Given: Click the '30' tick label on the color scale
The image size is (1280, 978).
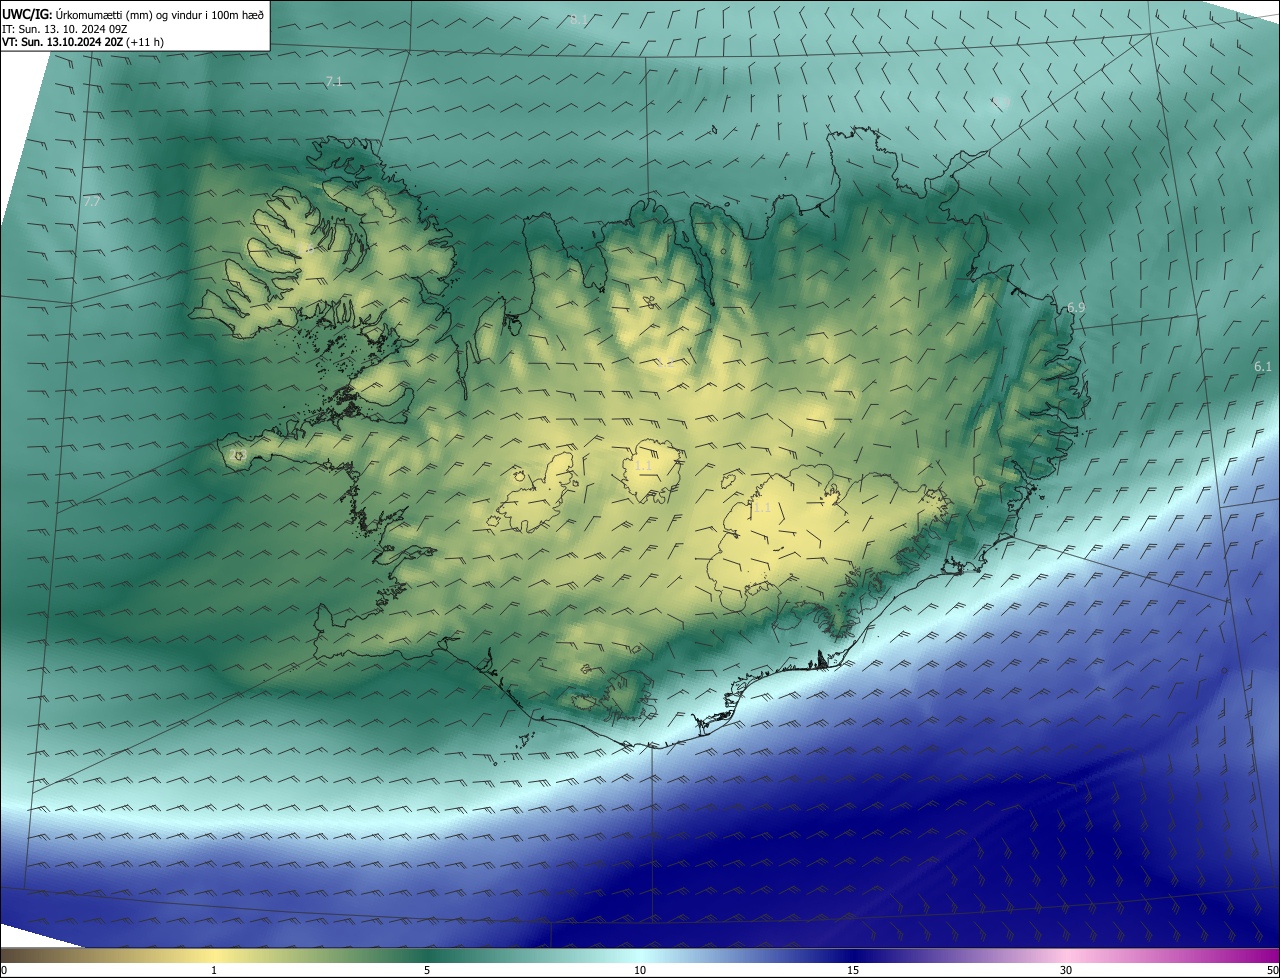Looking at the screenshot, I should 1066,970.
